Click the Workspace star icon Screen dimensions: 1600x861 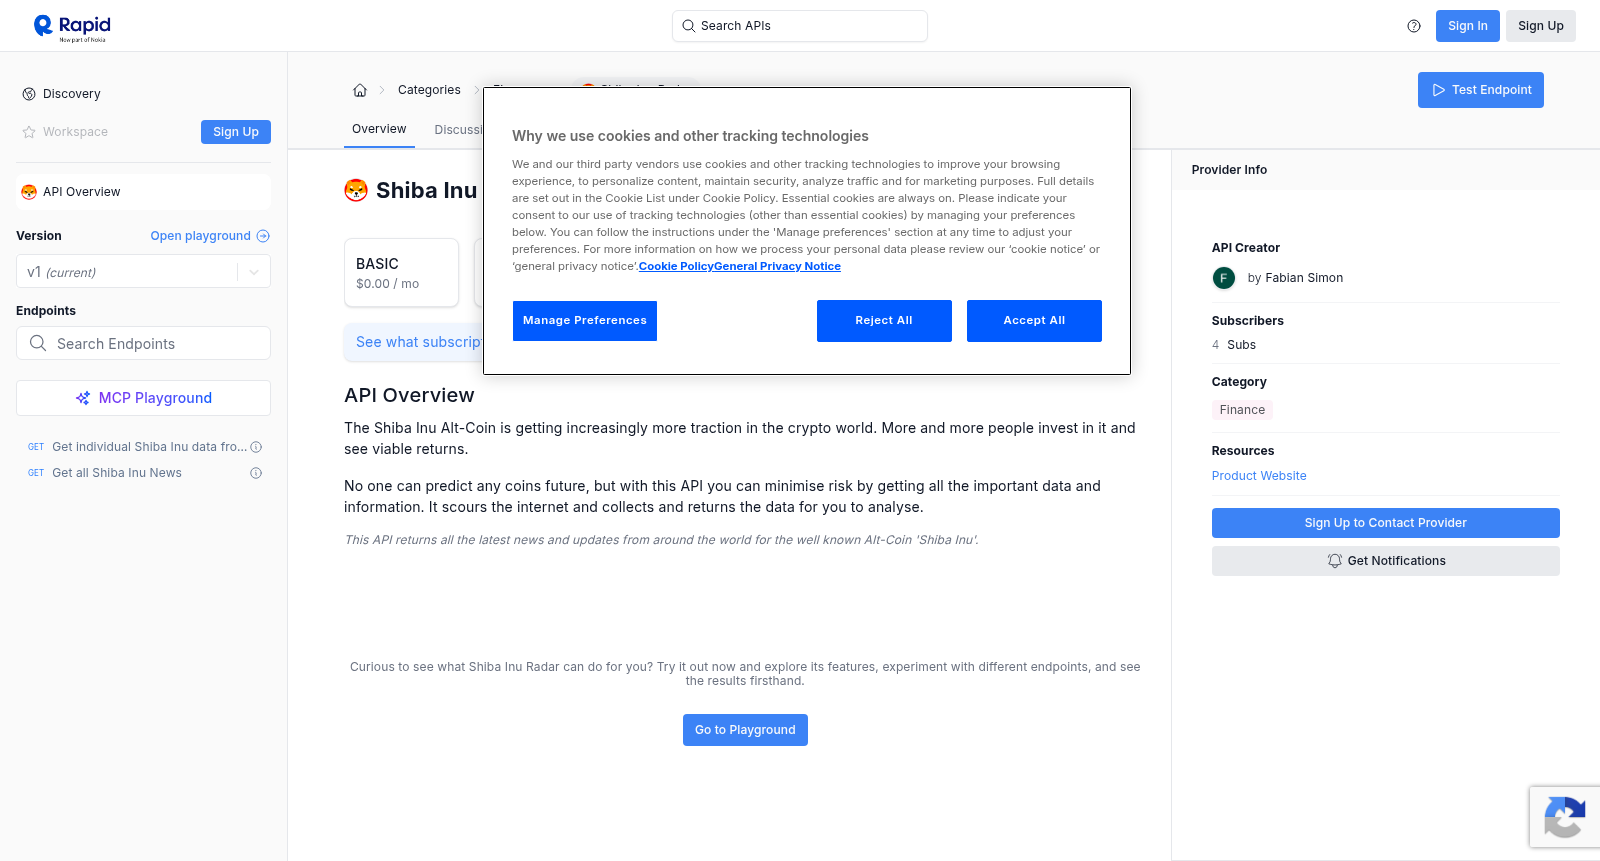[29, 132]
